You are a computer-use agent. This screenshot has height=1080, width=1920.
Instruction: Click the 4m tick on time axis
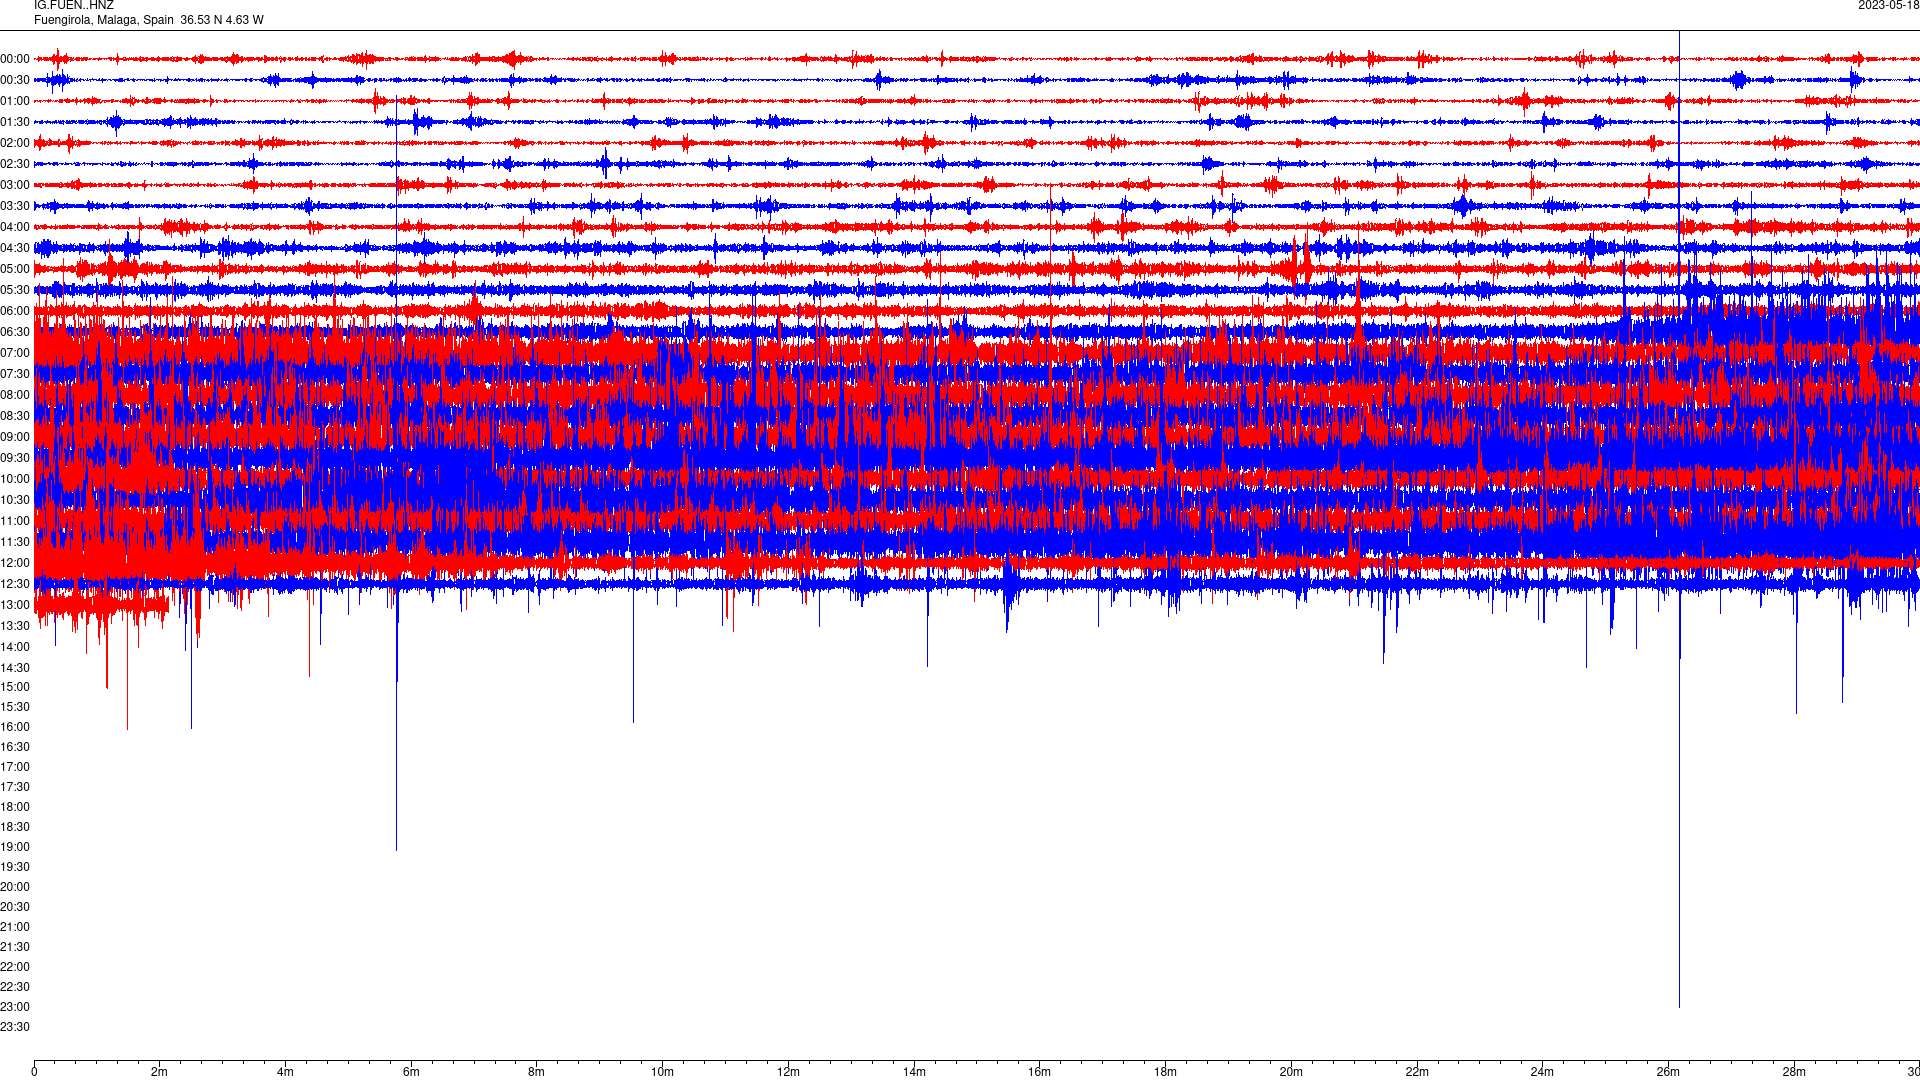click(285, 1072)
